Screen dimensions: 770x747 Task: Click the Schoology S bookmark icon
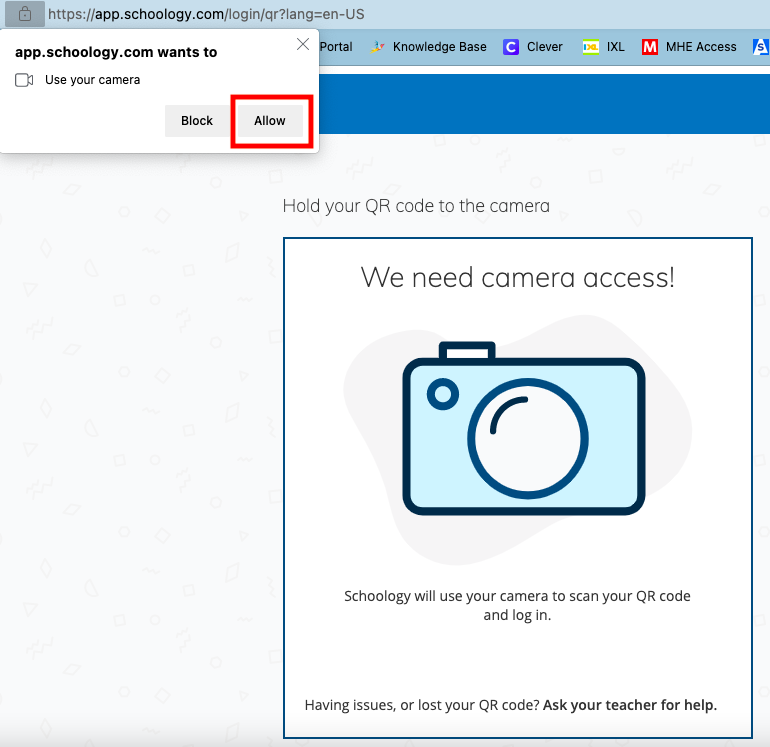pos(761,47)
